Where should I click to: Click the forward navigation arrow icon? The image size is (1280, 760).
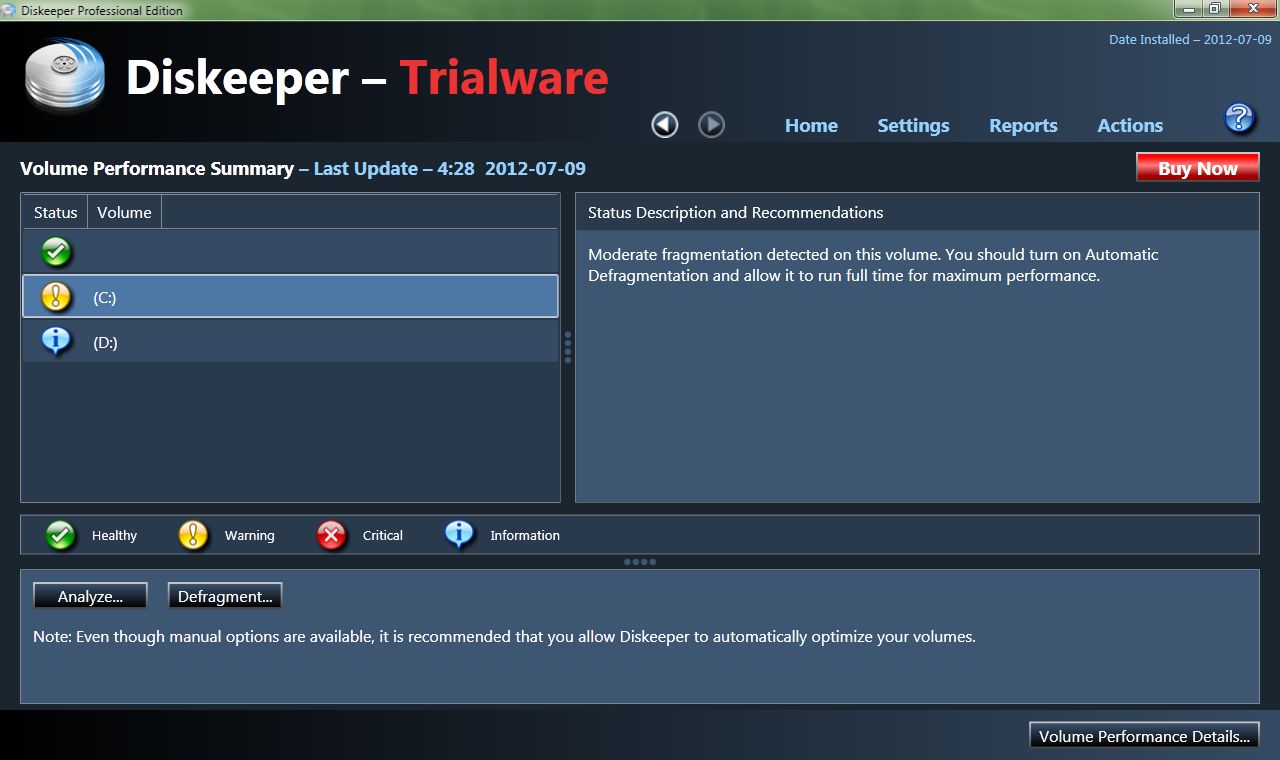pyautogui.click(x=711, y=124)
